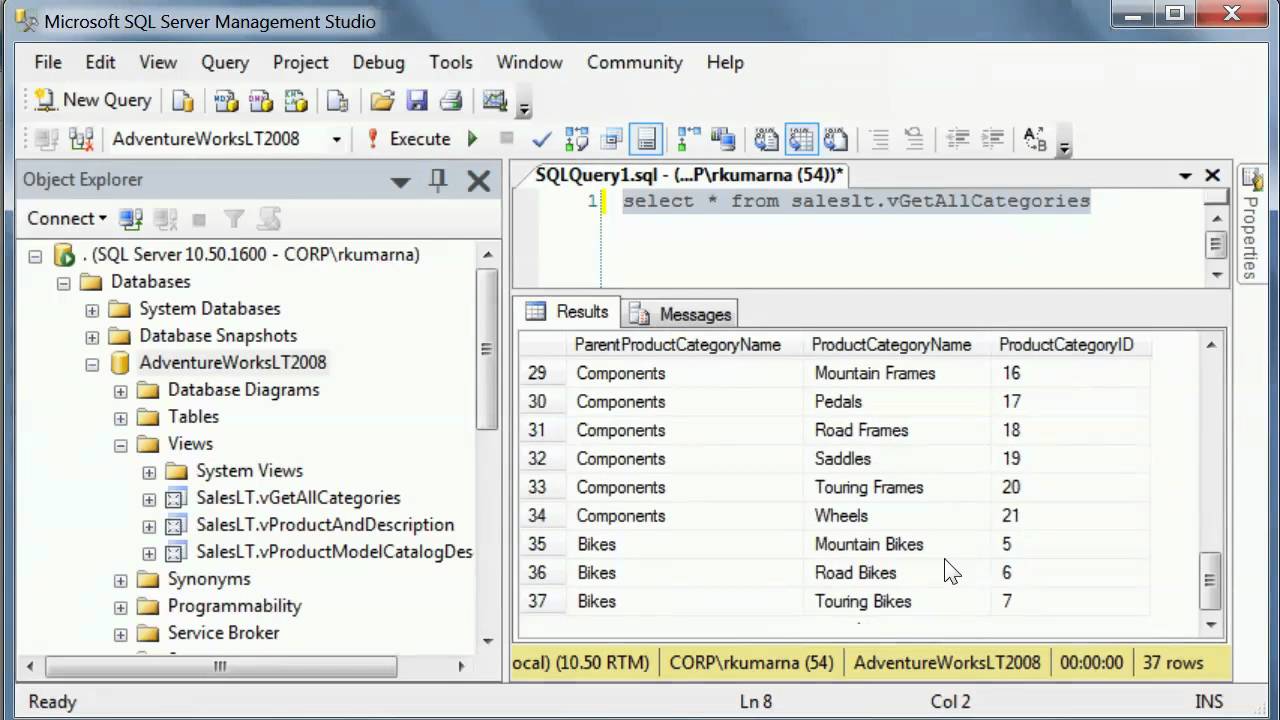Switch output to Results to Grid
The width and height of the screenshot is (1280, 720).
[x=801, y=139]
